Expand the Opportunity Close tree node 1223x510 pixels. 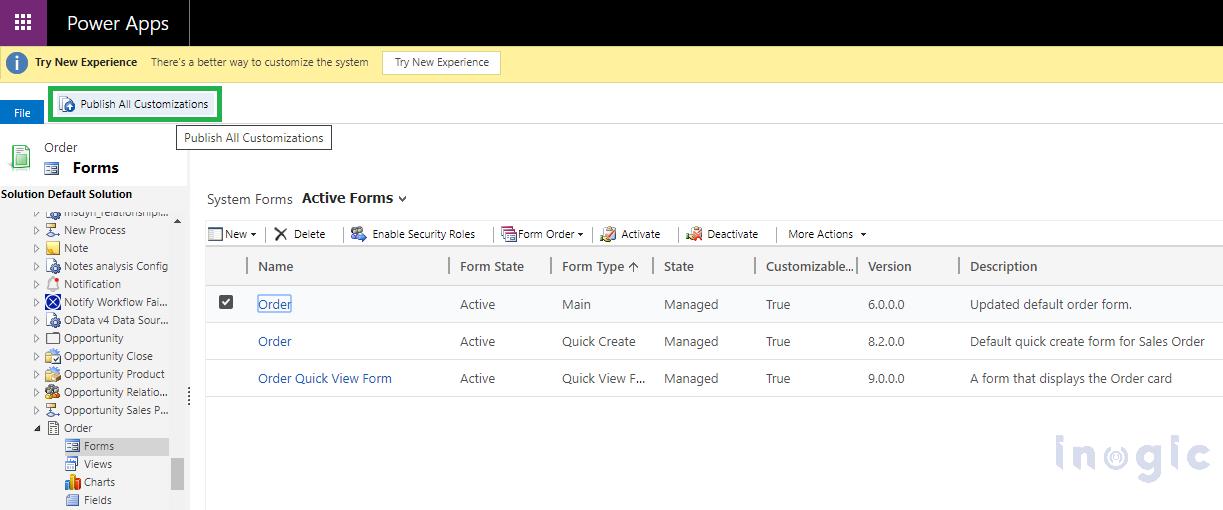pos(38,356)
